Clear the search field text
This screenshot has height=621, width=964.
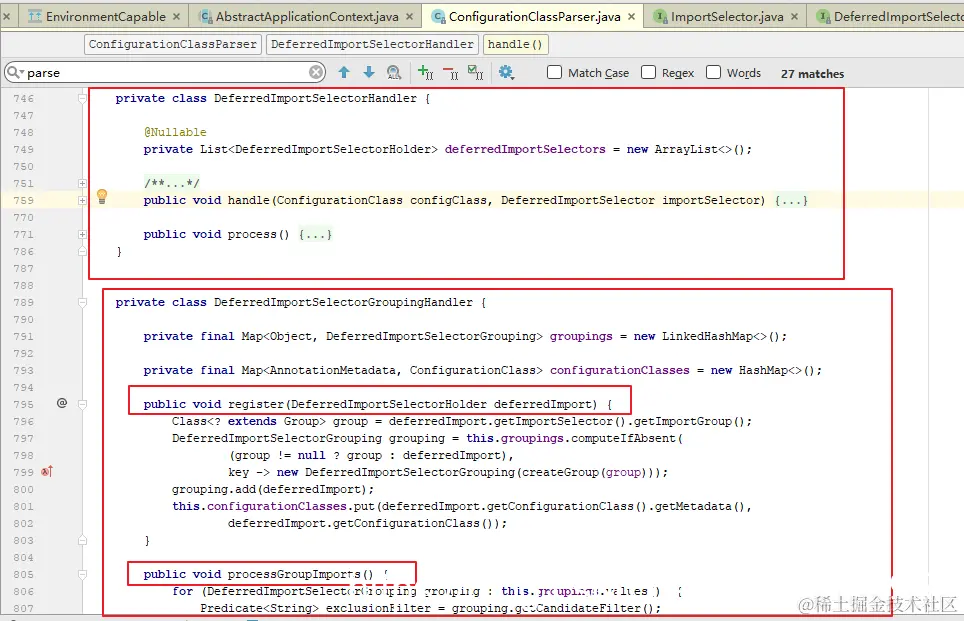coord(316,73)
